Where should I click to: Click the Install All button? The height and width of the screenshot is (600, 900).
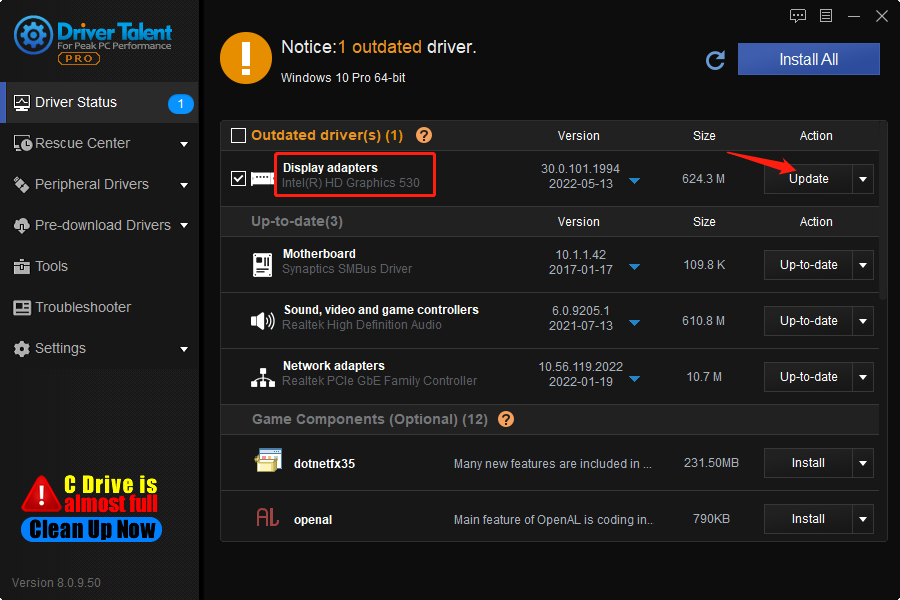[x=808, y=59]
